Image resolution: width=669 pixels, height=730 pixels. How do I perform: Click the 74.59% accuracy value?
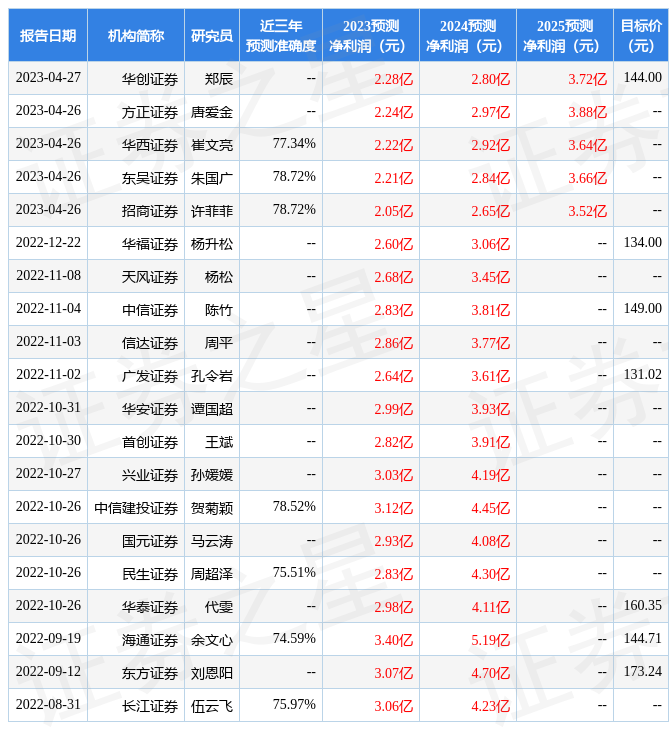point(294,639)
